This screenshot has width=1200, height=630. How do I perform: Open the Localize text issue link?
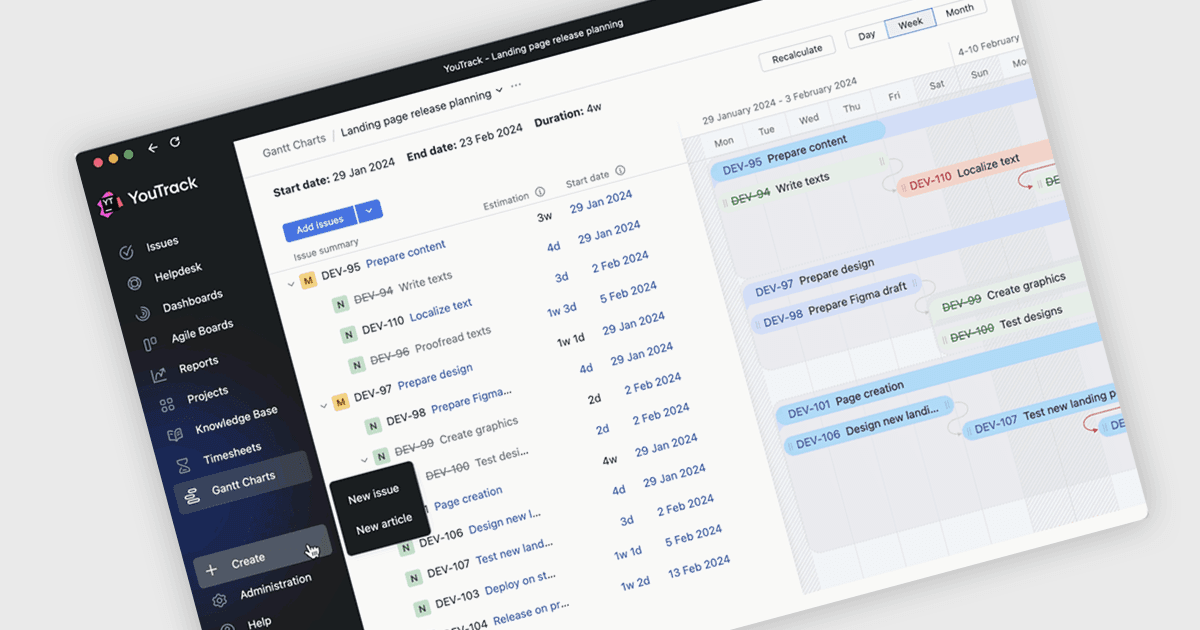[441, 311]
